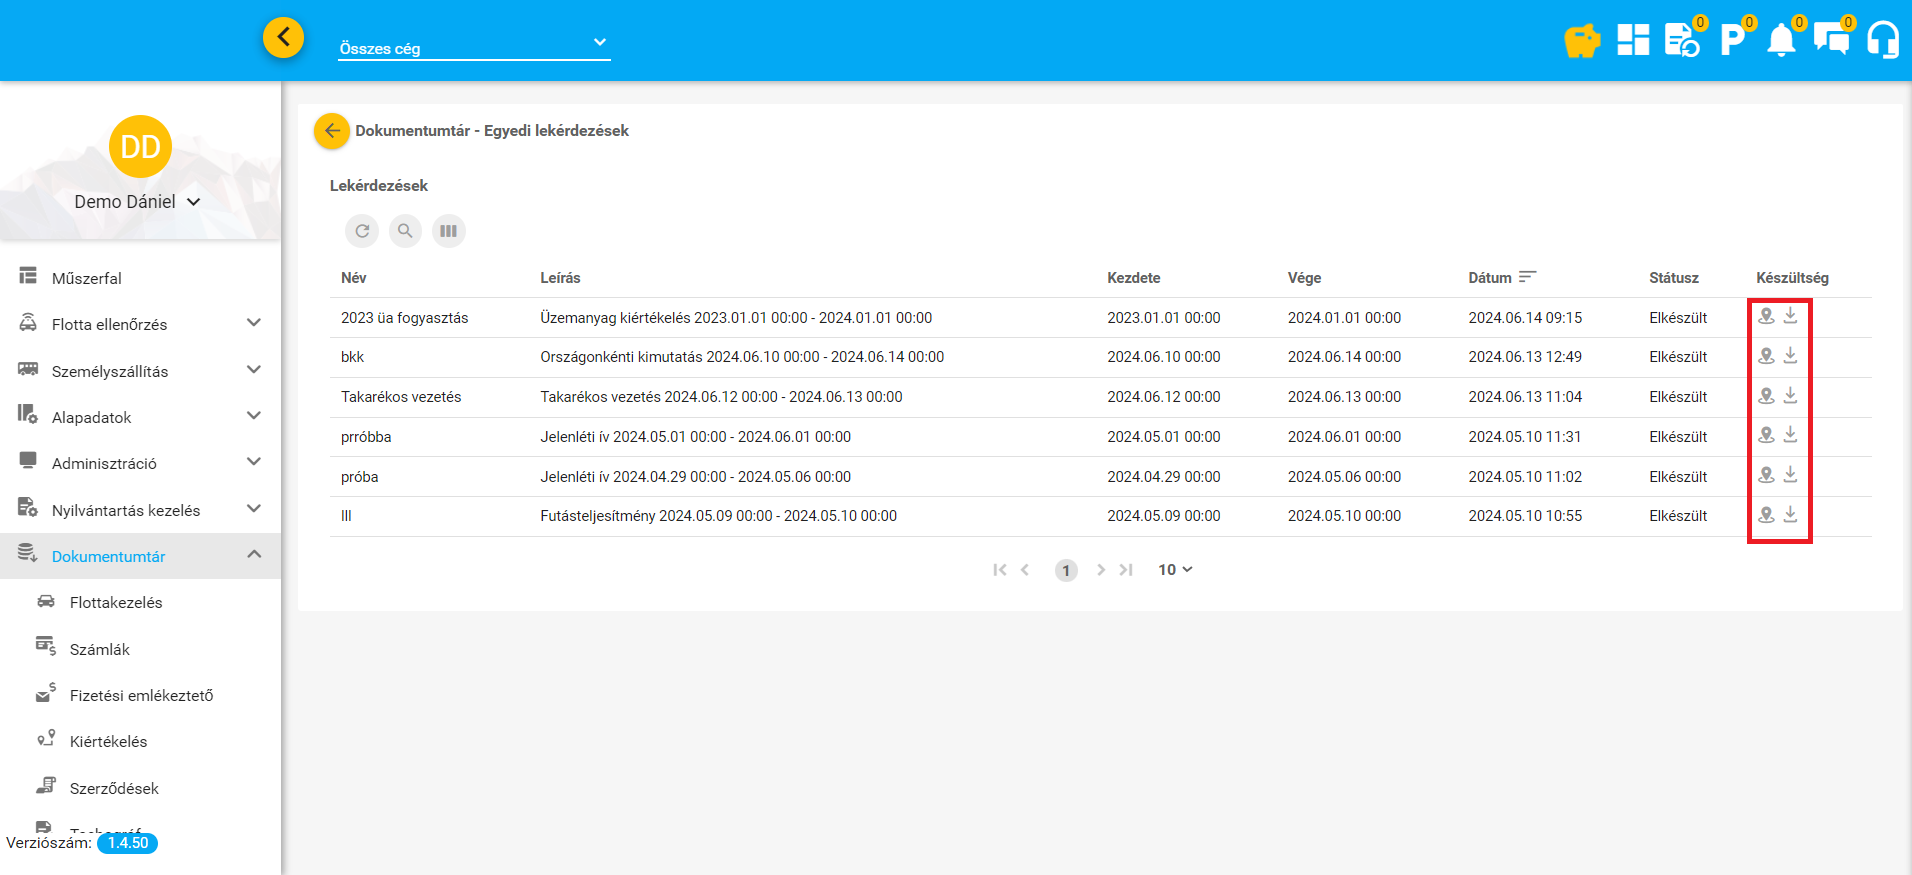The width and height of the screenshot is (1912, 875).
Task: Open the column chooser icon
Action: (x=448, y=231)
